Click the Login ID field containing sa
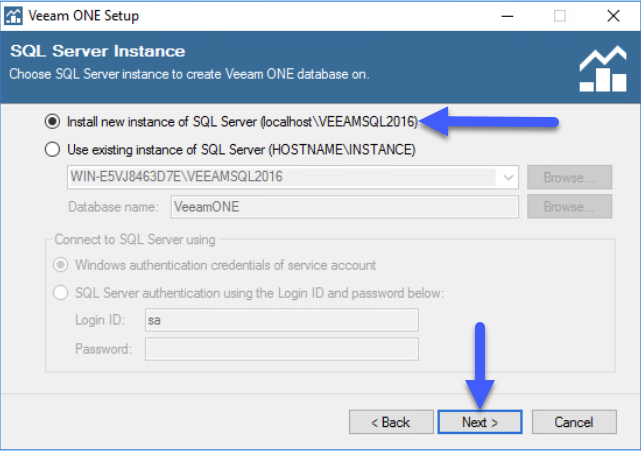 (x=282, y=320)
